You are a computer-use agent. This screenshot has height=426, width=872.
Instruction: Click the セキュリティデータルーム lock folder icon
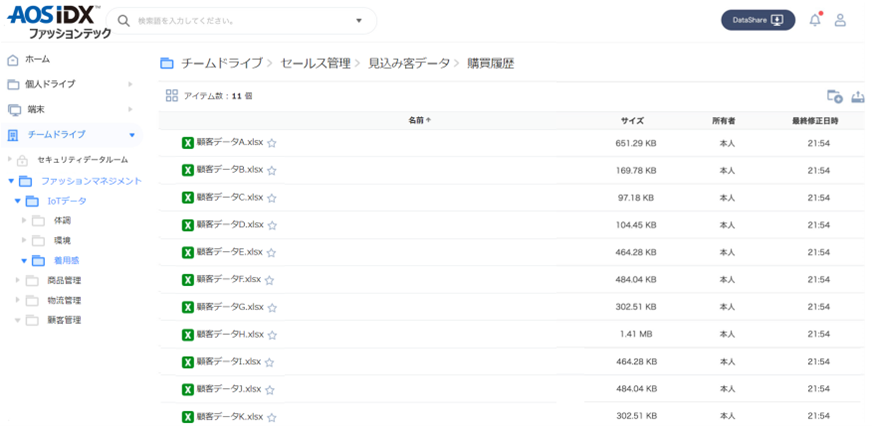[22, 161]
